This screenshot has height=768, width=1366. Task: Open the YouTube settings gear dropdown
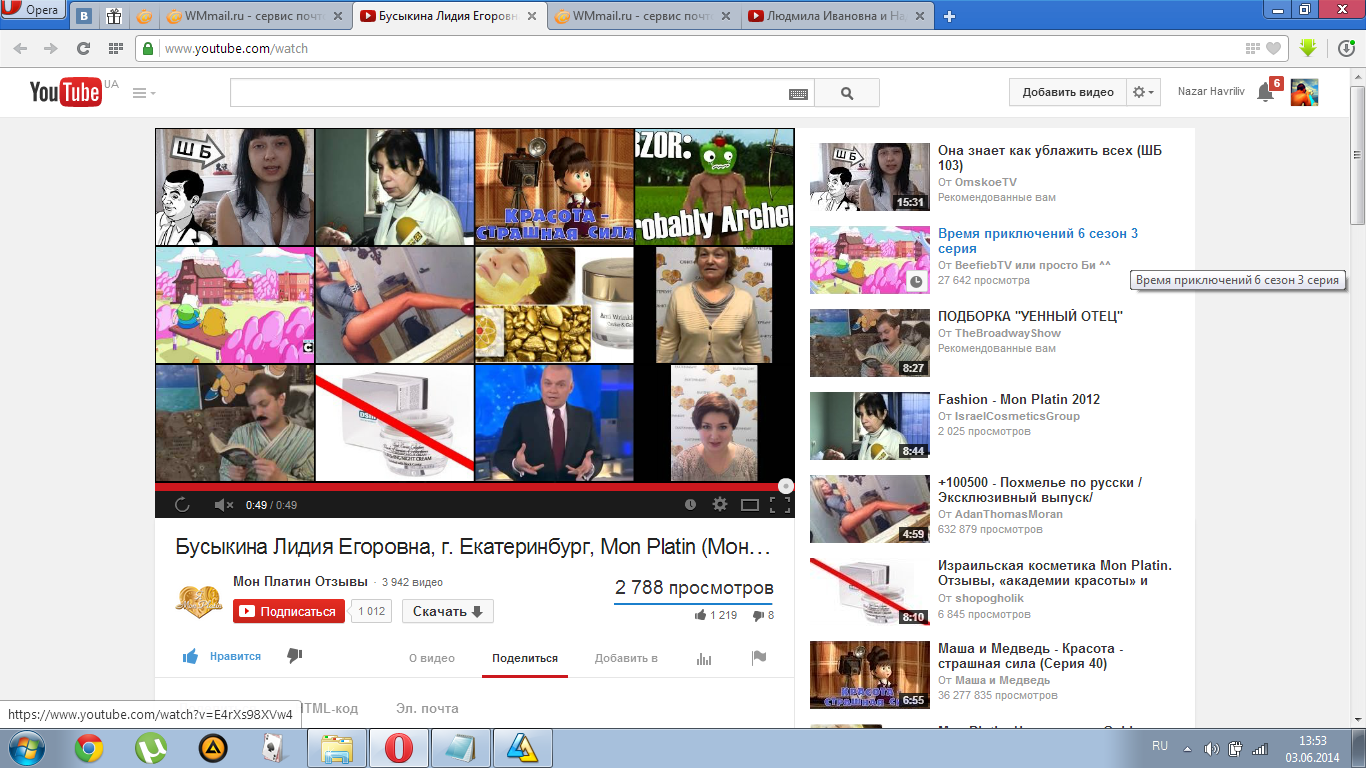(x=1143, y=92)
